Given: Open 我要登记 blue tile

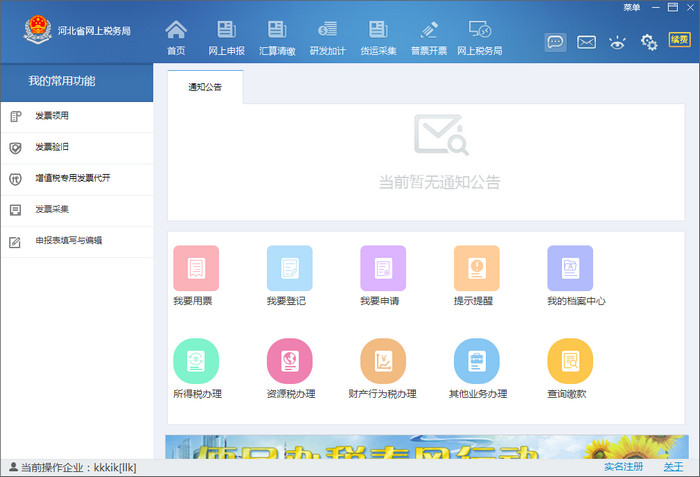Looking at the screenshot, I should coord(290,268).
